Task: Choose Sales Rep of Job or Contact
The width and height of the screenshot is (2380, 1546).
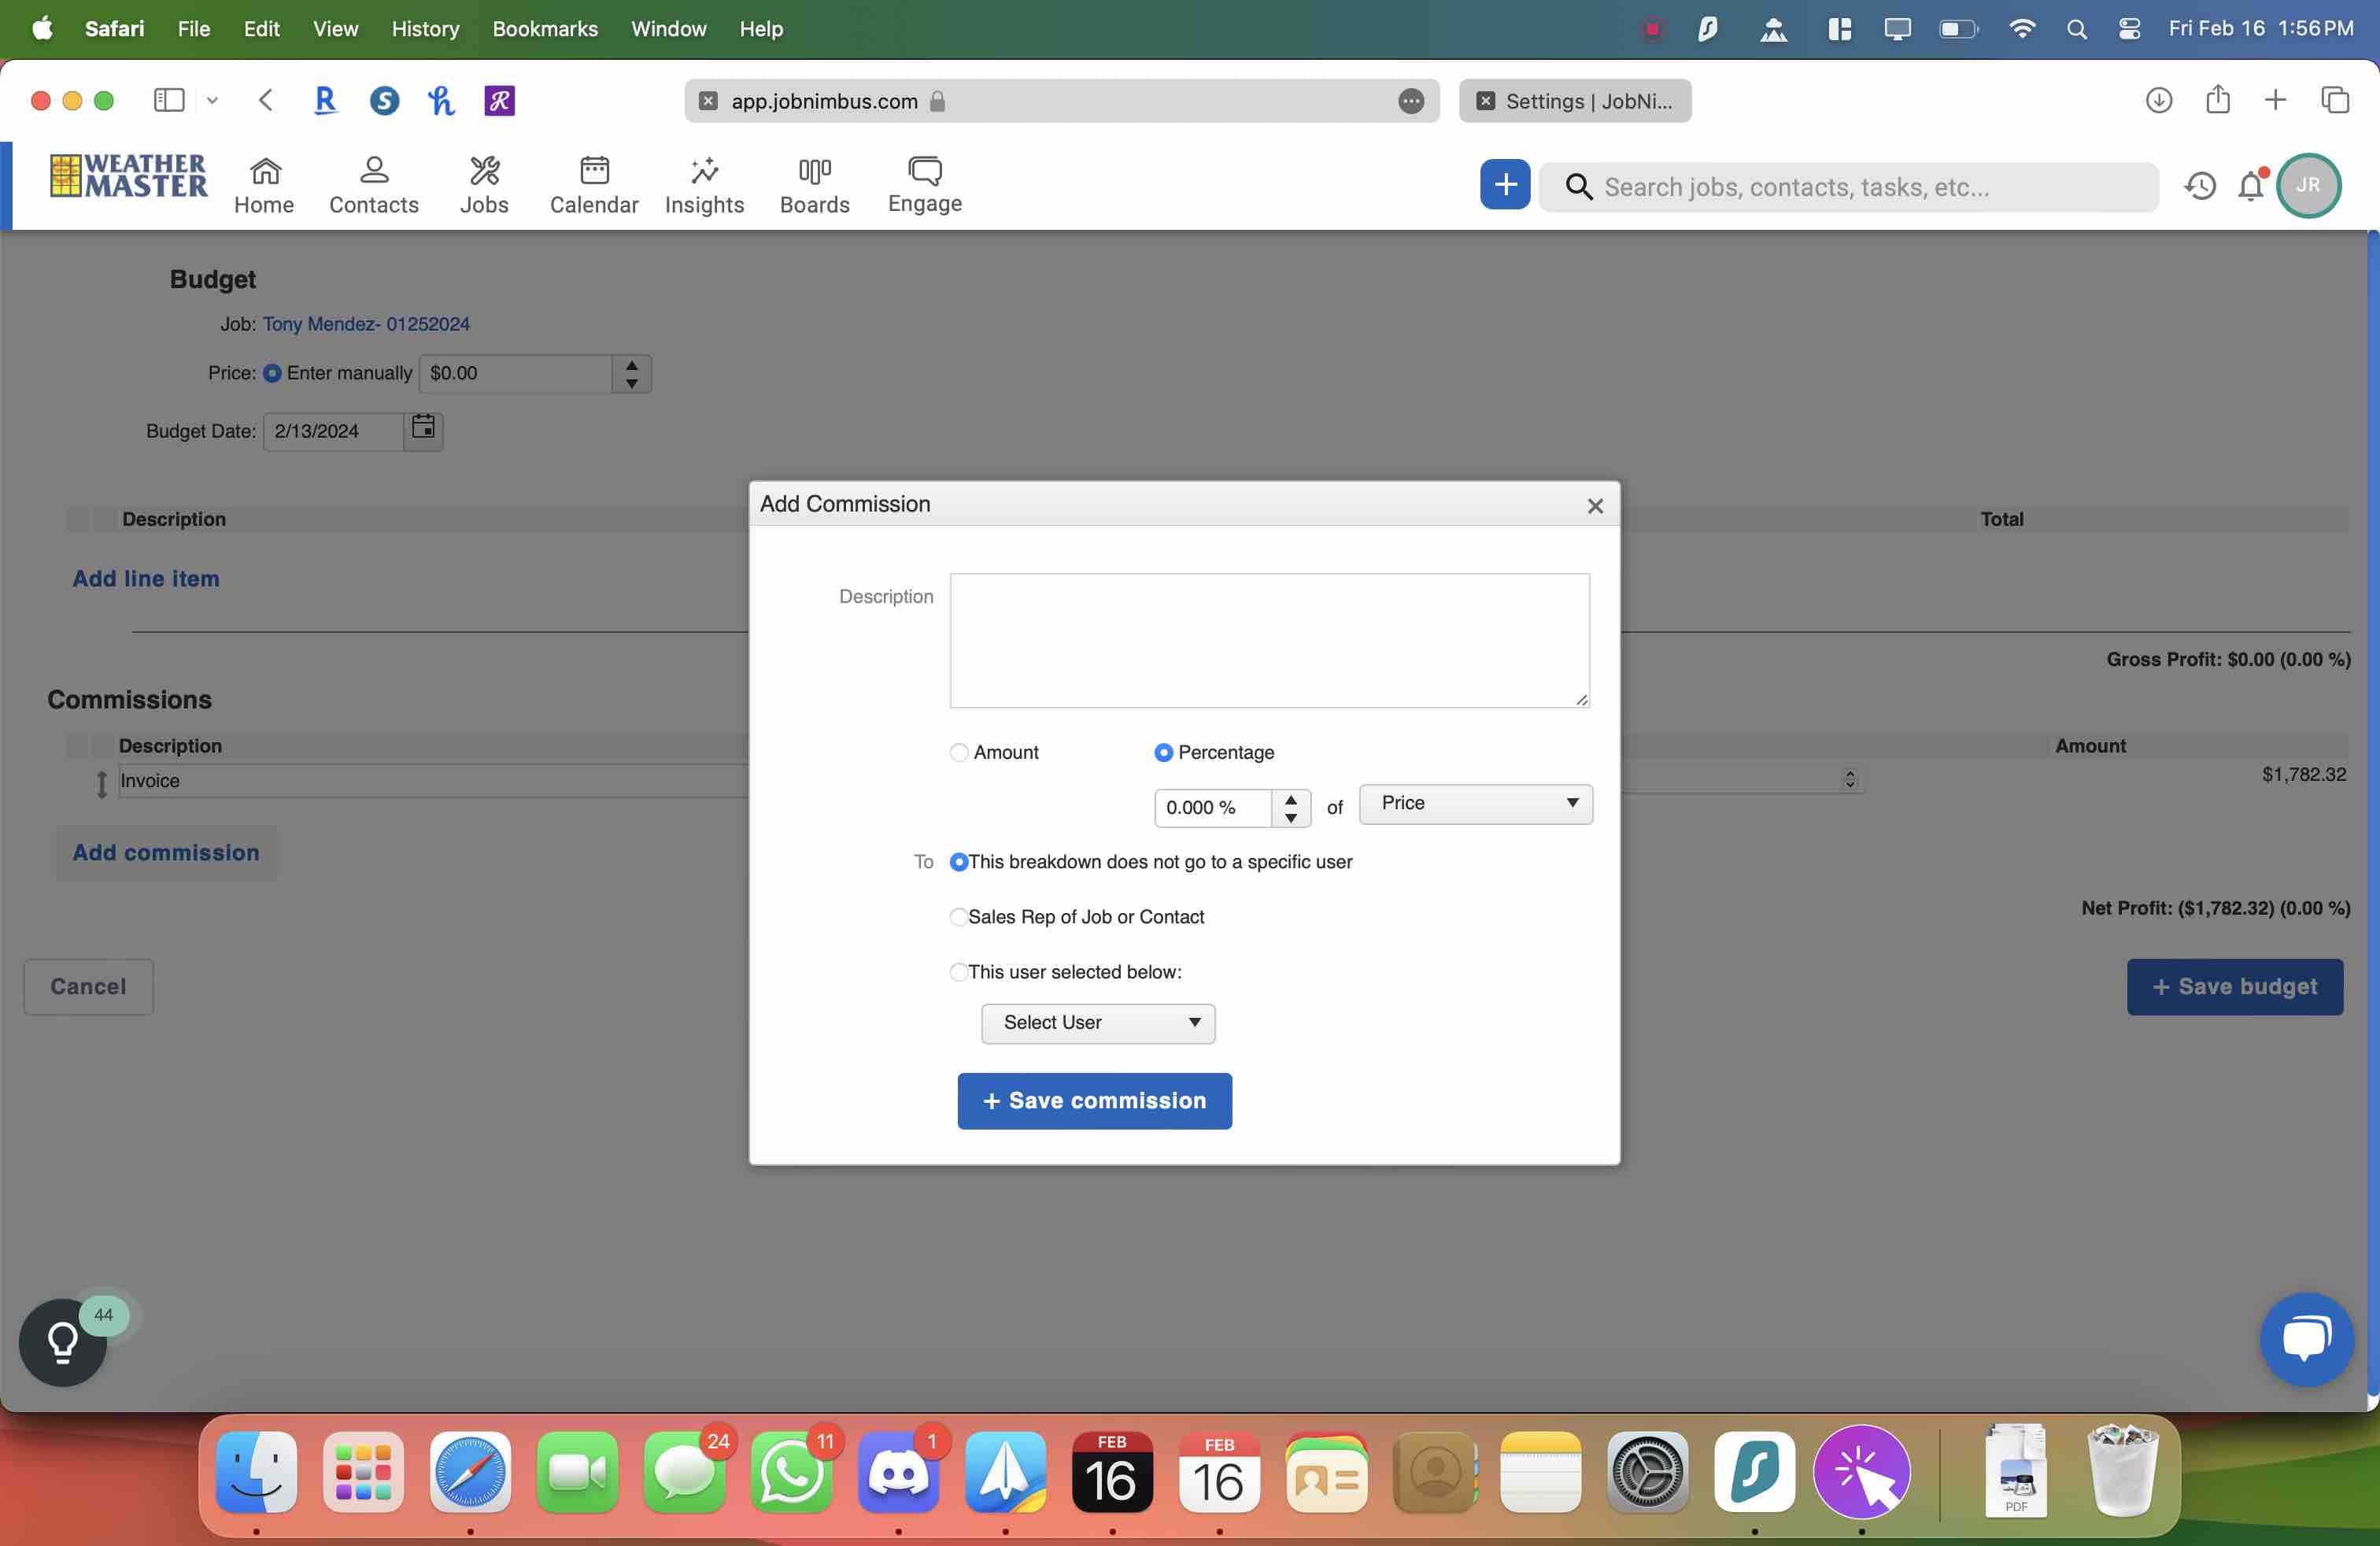Action: [959, 917]
